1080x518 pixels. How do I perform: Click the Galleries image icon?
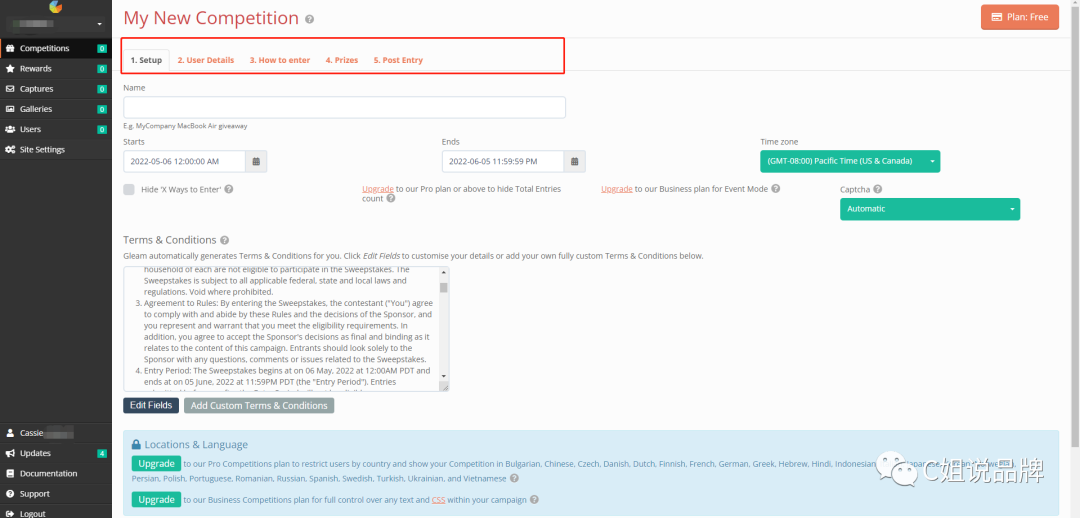(10, 109)
